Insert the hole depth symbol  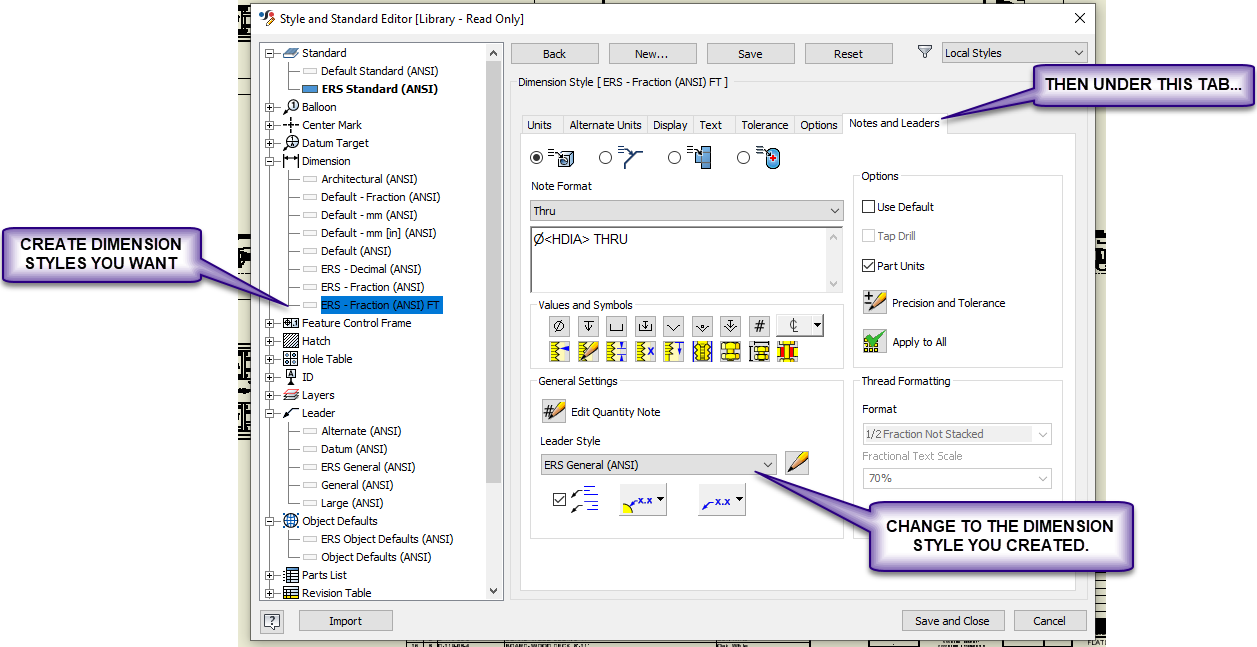pos(589,326)
